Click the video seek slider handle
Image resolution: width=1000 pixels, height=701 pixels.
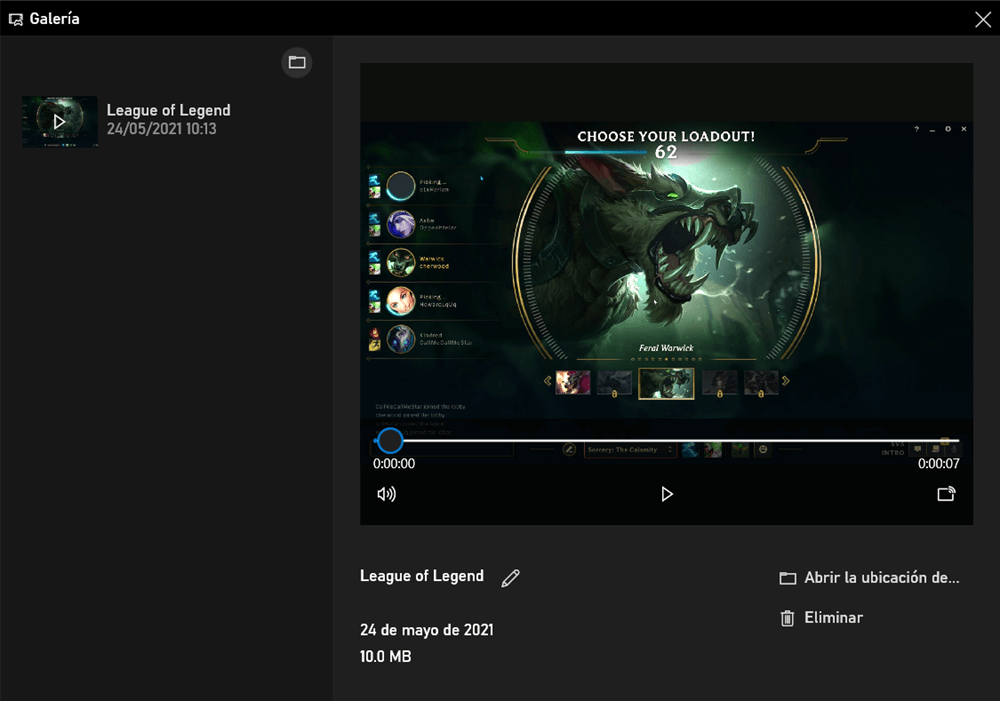(390, 440)
